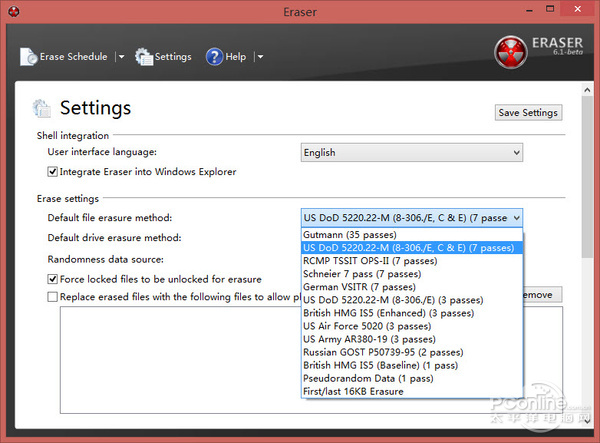Expand the Help dropdown arrow
Screen dimensions: 600x443
click(260, 57)
